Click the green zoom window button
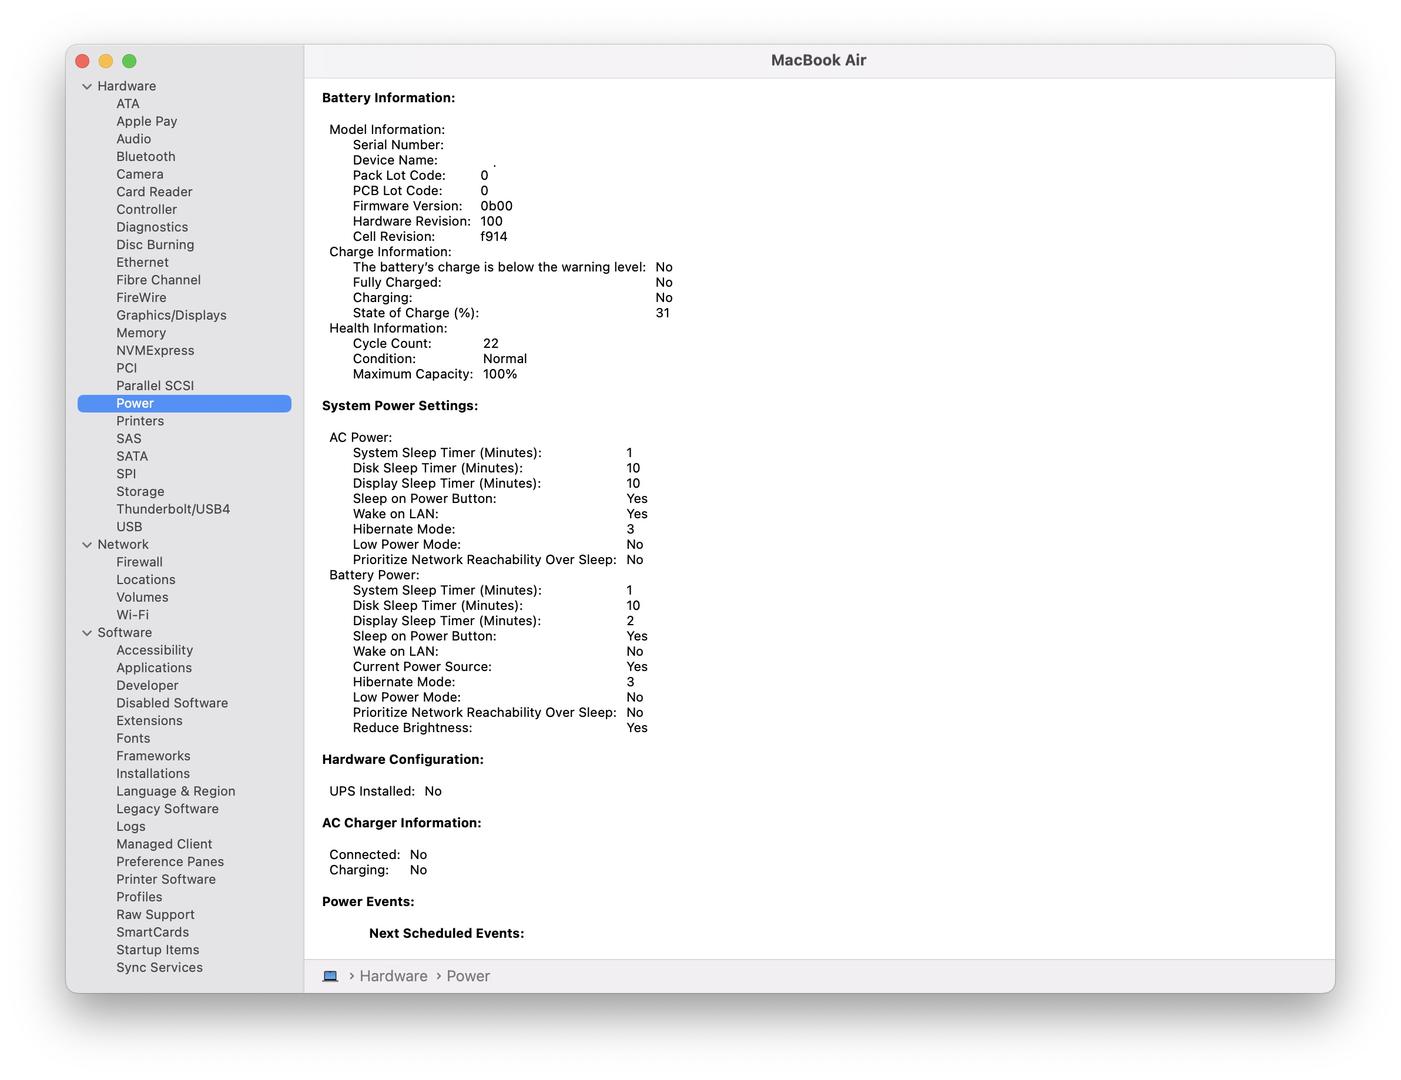This screenshot has width=1401, height=1080. pos(129,61)
